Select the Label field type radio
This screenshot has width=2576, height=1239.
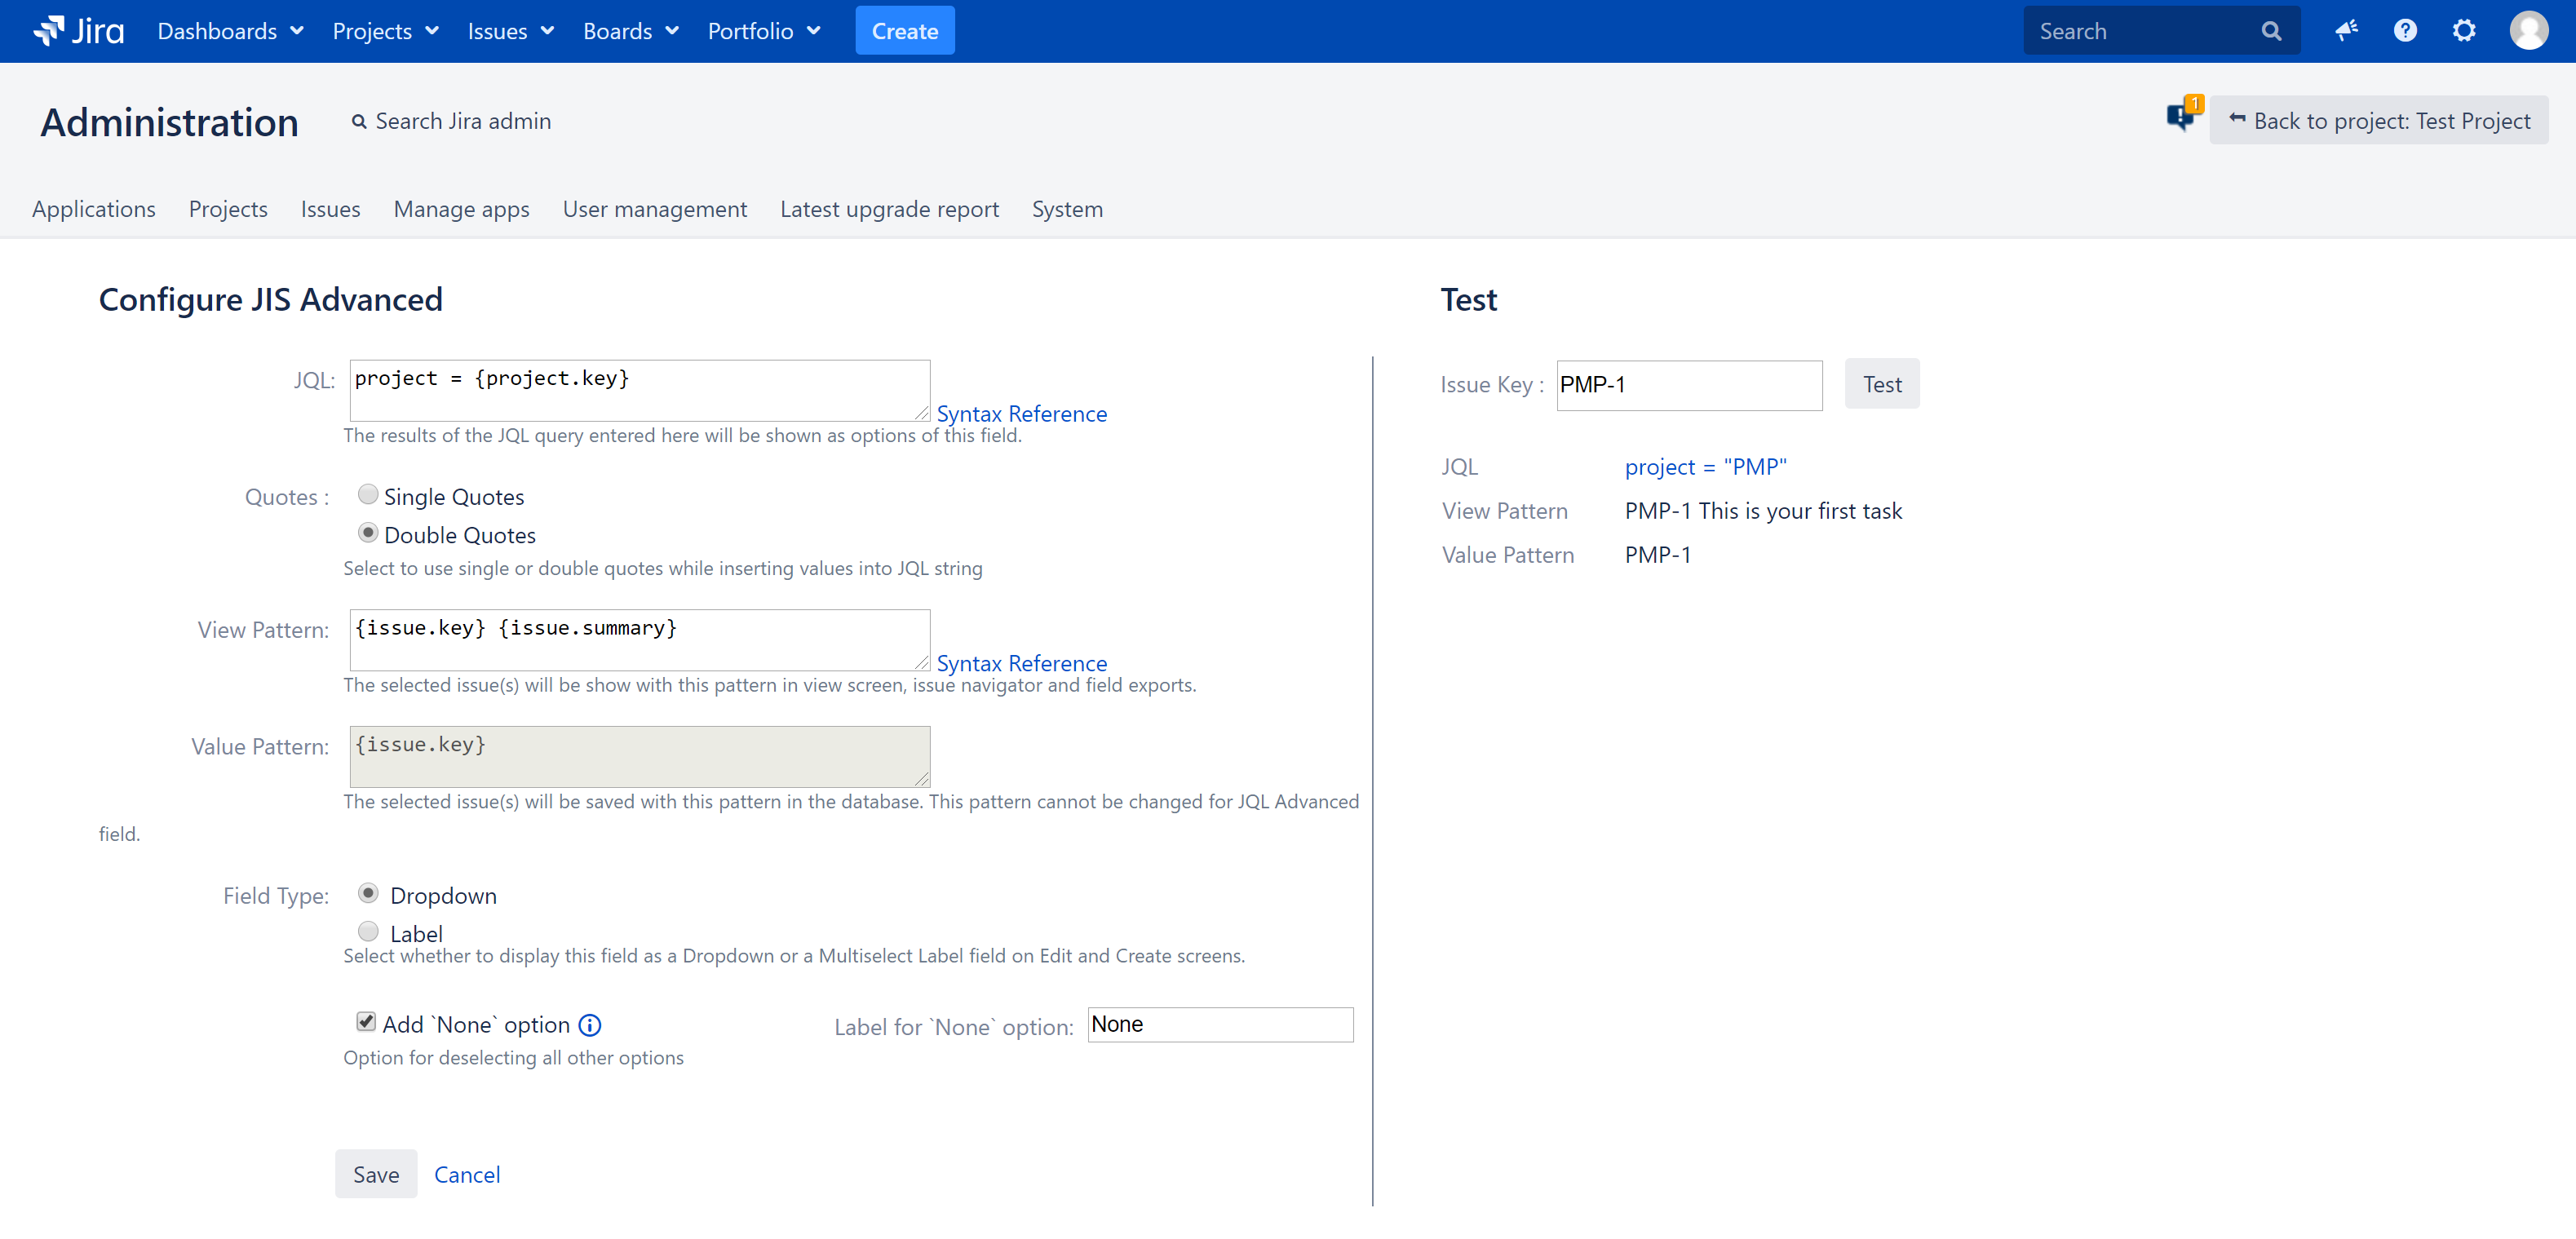pos(368,931)
